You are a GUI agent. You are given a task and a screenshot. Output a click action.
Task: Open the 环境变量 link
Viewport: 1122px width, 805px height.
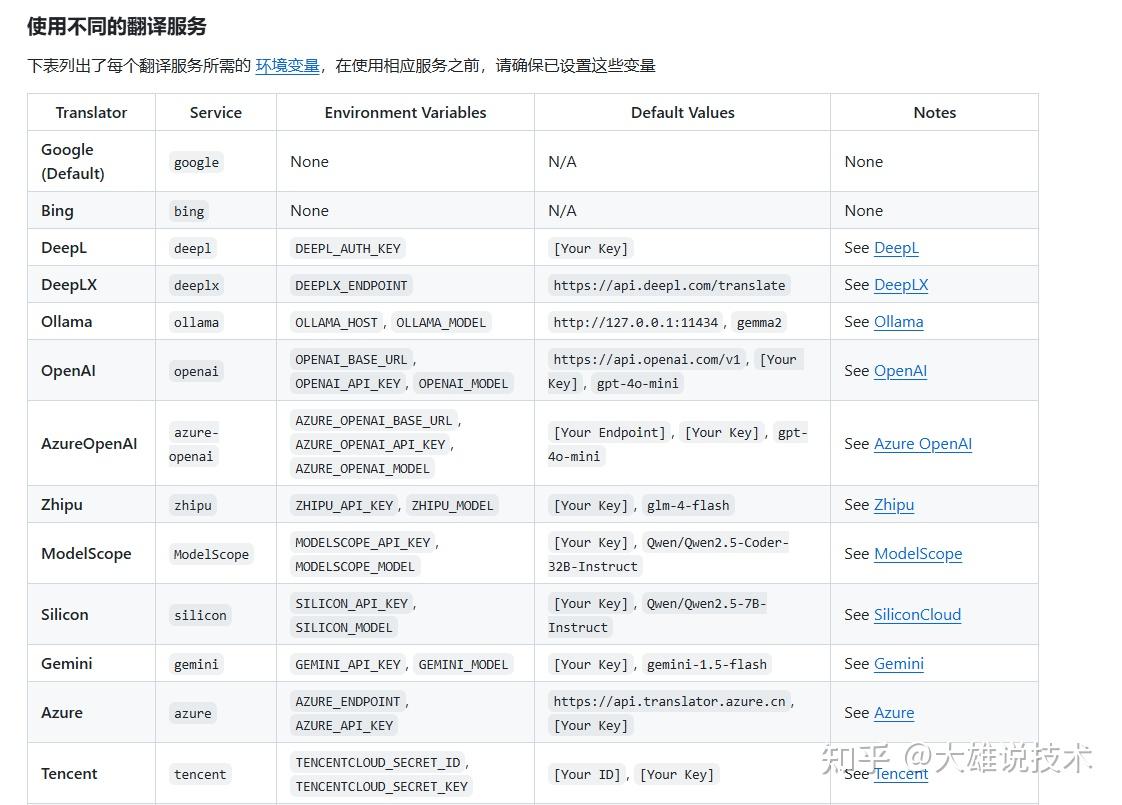(287, 66)
